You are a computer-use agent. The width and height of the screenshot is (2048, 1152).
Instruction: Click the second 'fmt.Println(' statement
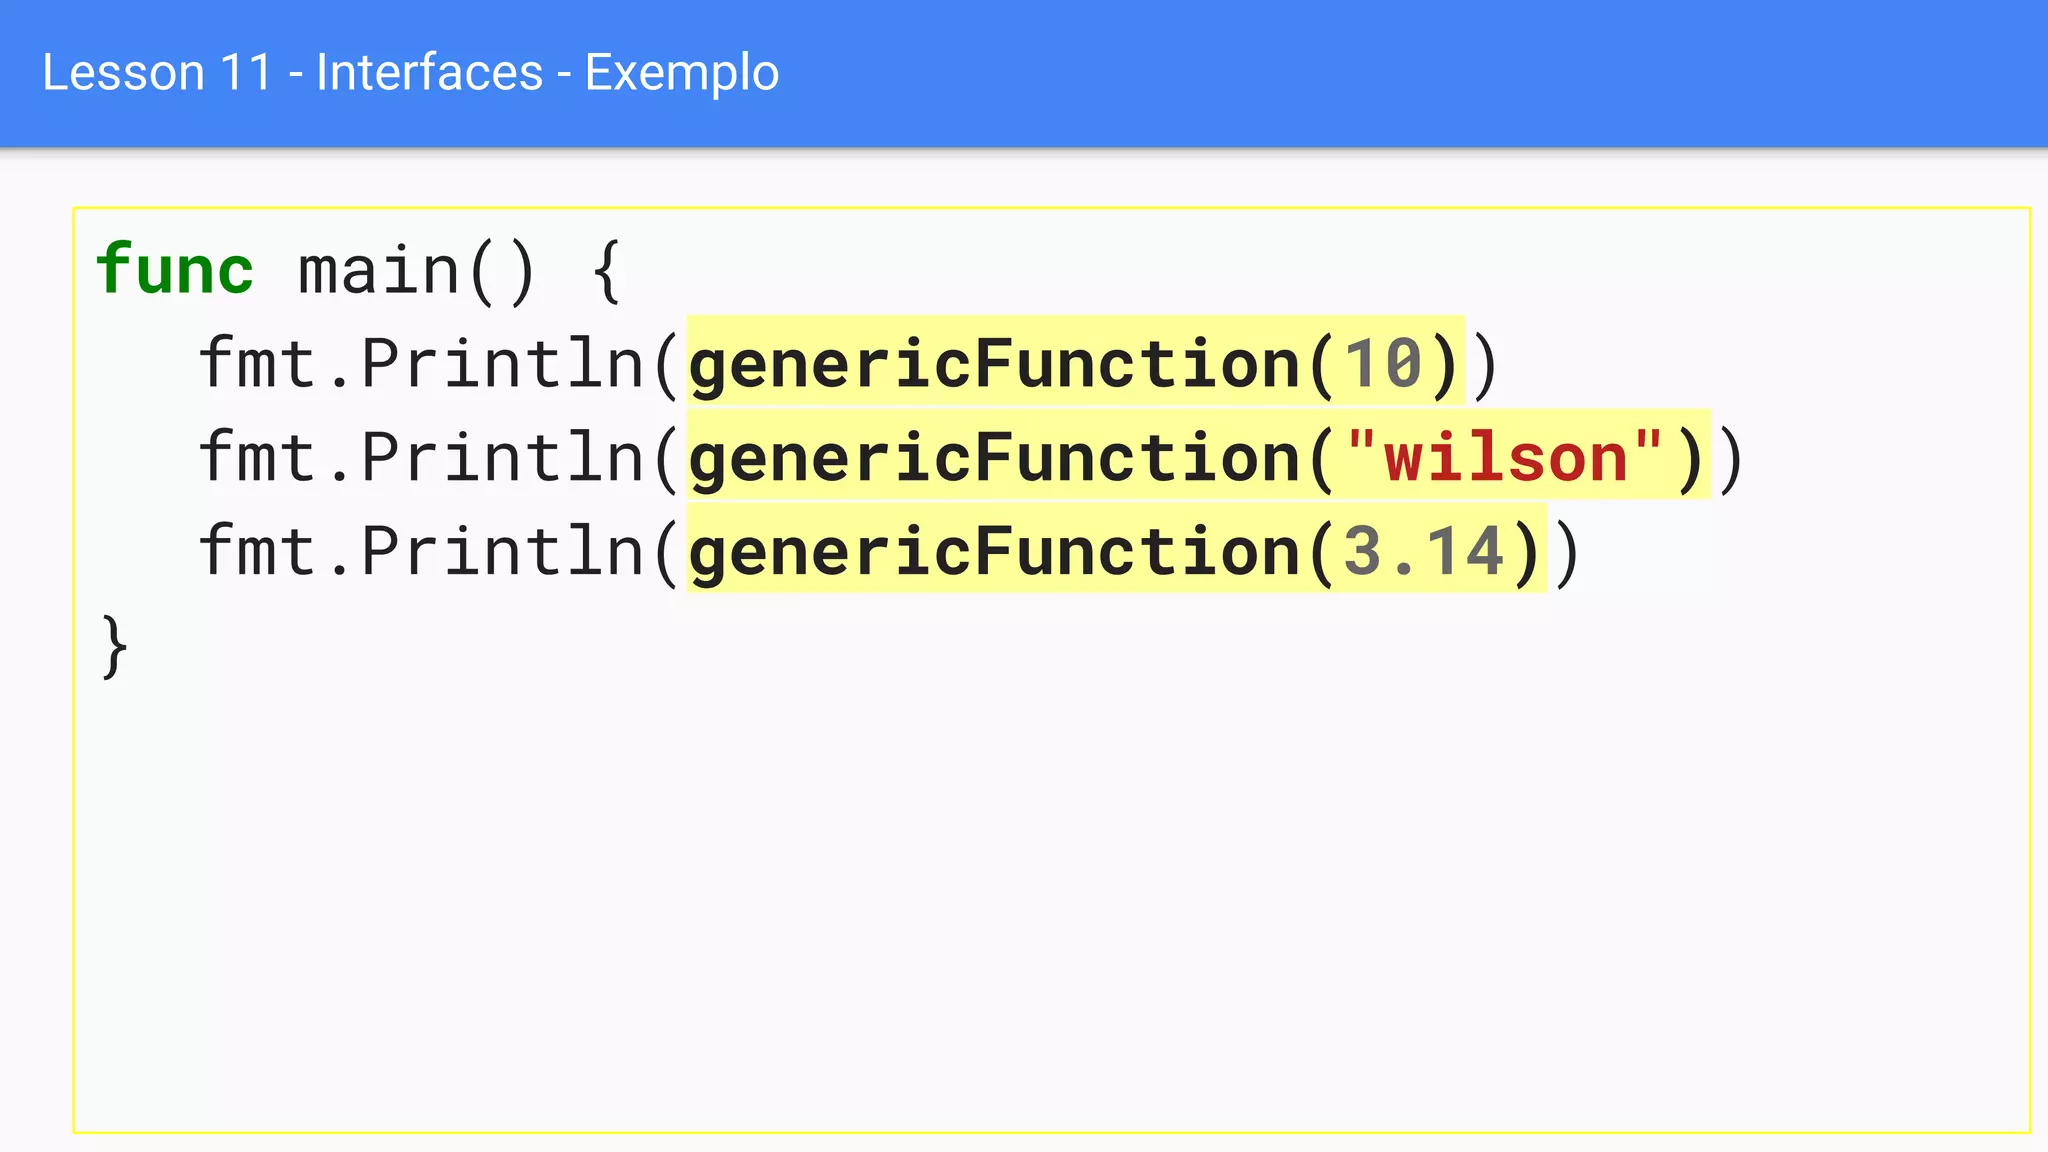pyautogui.click(x=439, y=457)
